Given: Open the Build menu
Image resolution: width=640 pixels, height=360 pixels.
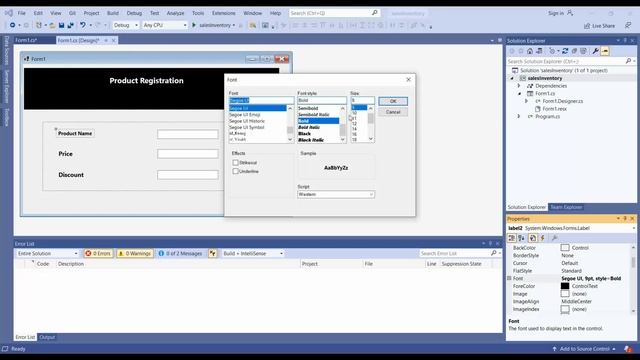Looking at the screenshot, I should [x=113, y=13].
